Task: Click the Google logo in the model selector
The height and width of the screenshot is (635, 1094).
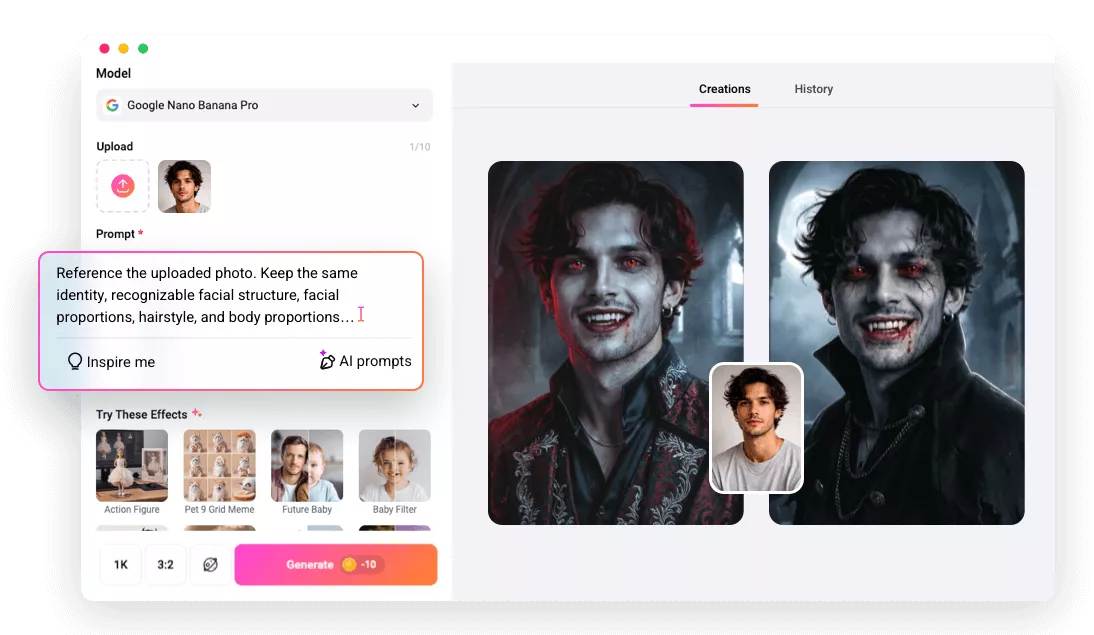Action: [x=110, y=105]
